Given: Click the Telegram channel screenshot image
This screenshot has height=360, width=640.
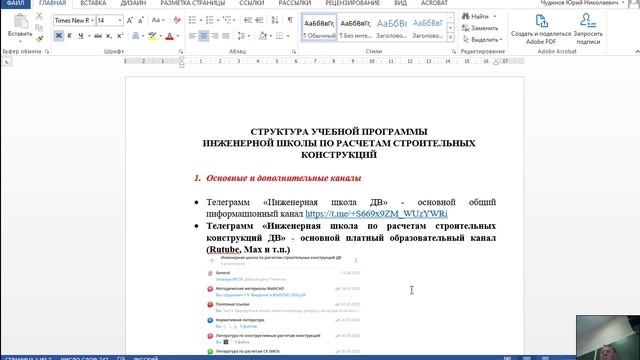Looking at the screenshot, I should point(284,304).
